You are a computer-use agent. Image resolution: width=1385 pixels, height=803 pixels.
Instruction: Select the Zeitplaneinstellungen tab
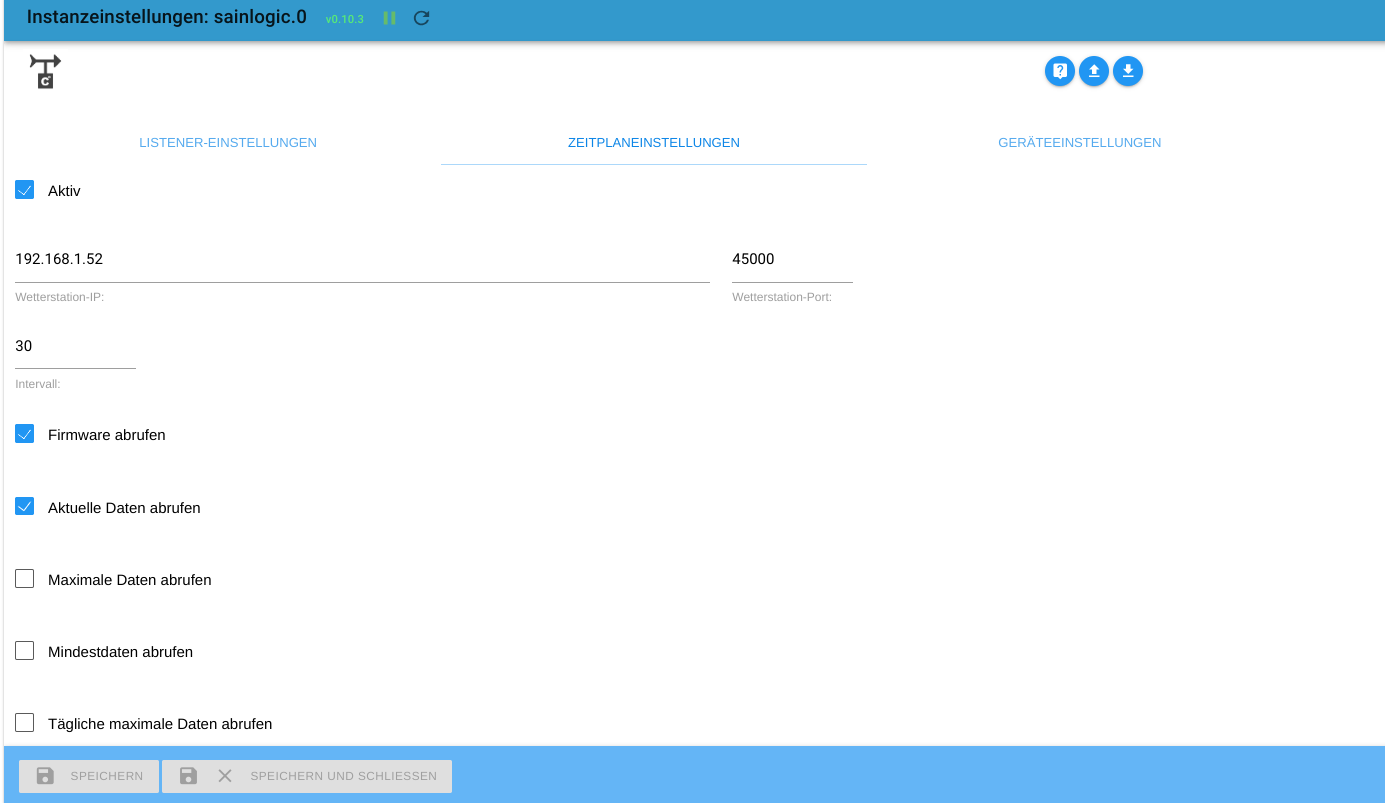point(654,143)
